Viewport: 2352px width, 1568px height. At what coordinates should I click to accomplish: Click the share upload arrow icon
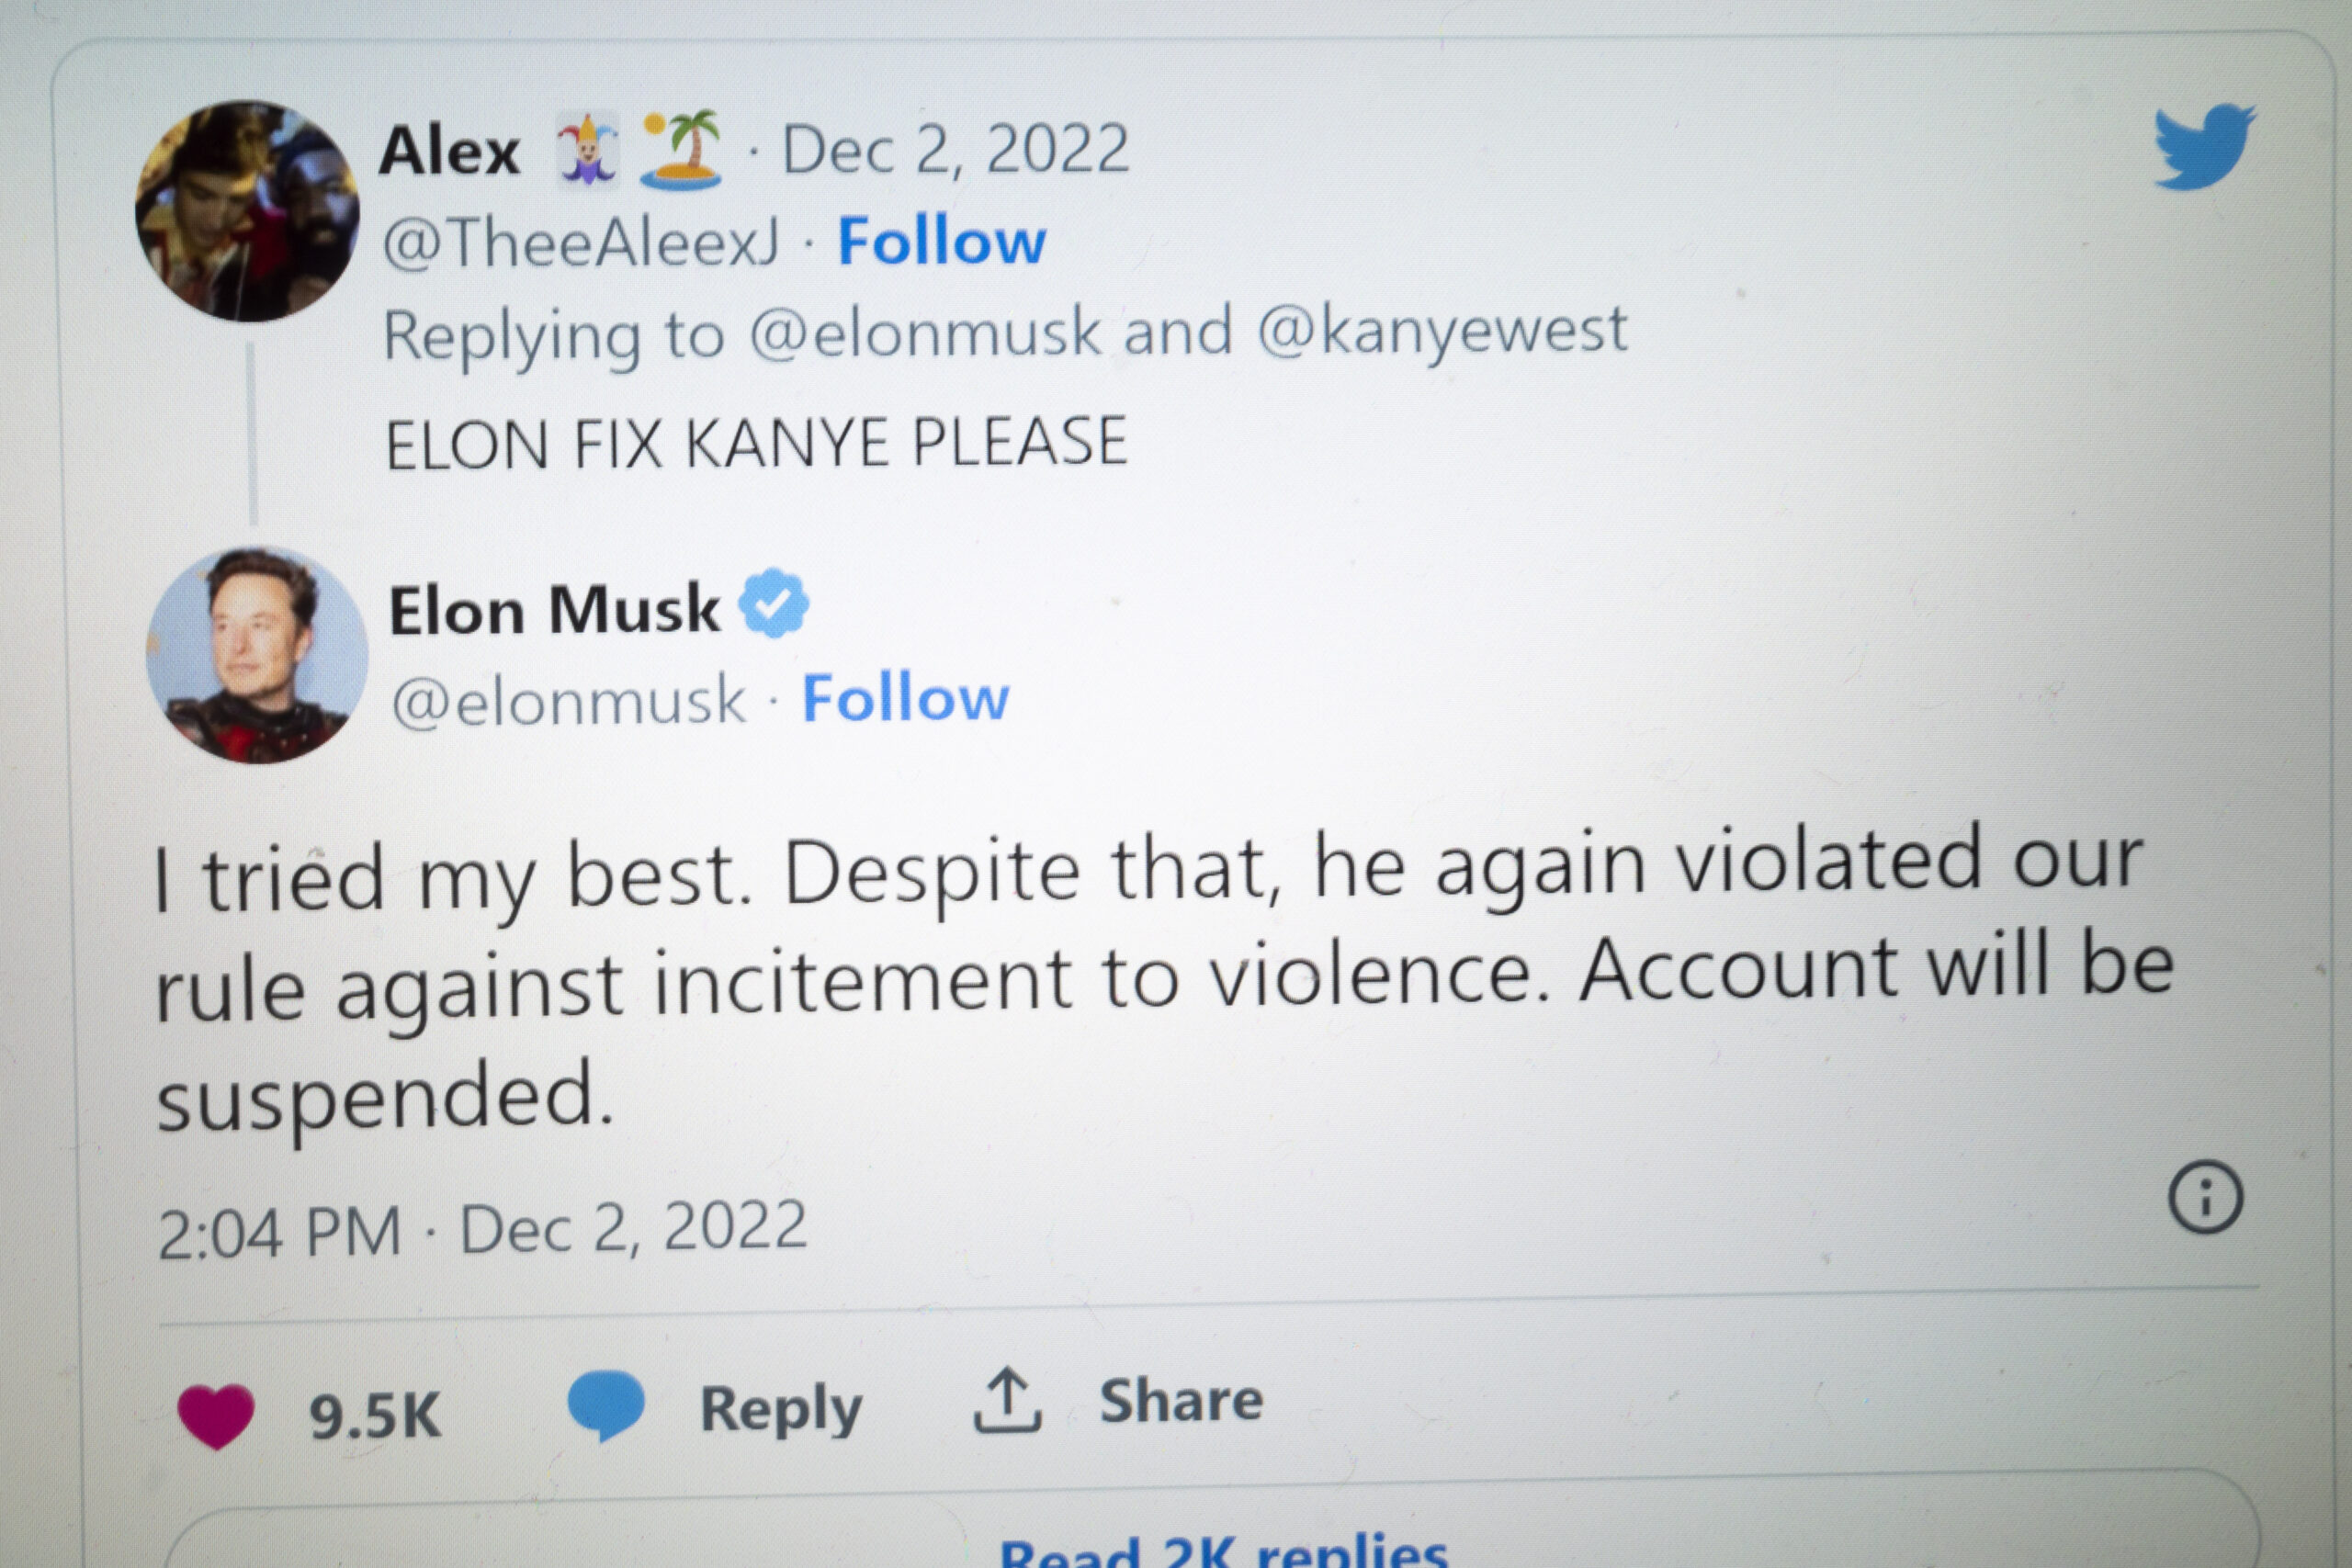(x=1007, y=1401)
